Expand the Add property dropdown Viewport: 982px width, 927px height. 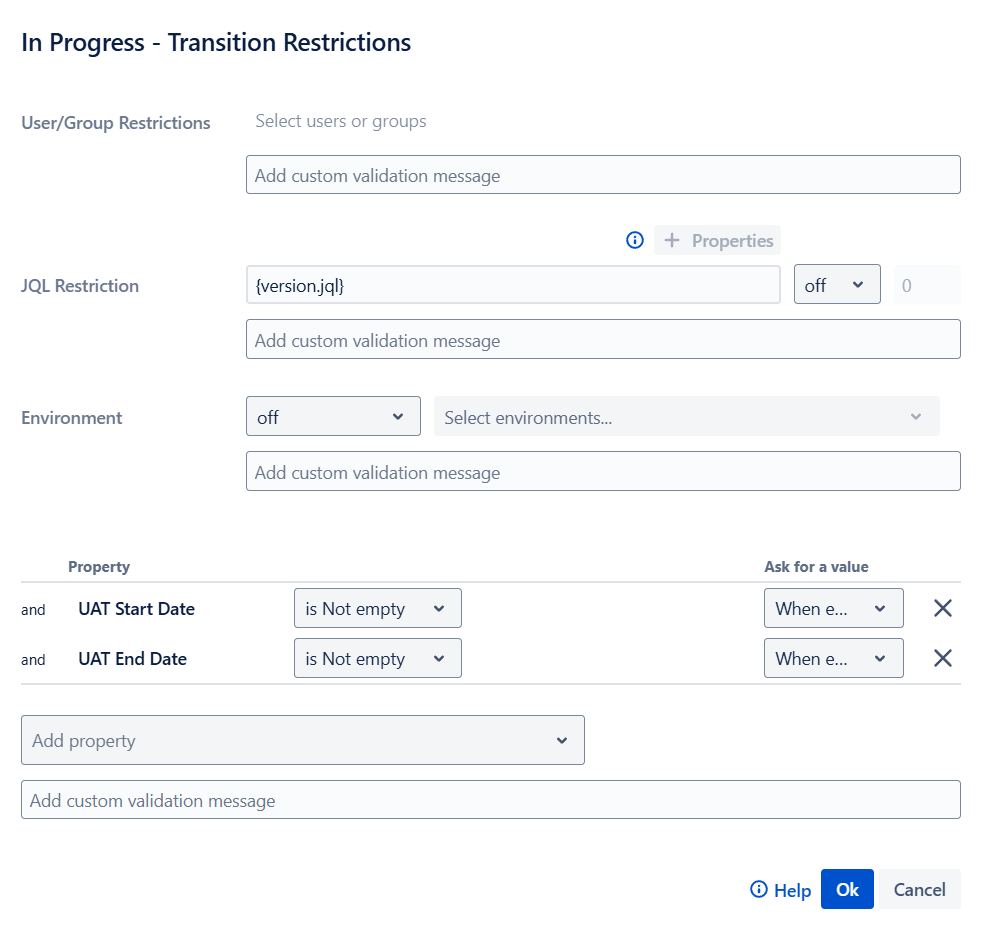coord(302,741)
